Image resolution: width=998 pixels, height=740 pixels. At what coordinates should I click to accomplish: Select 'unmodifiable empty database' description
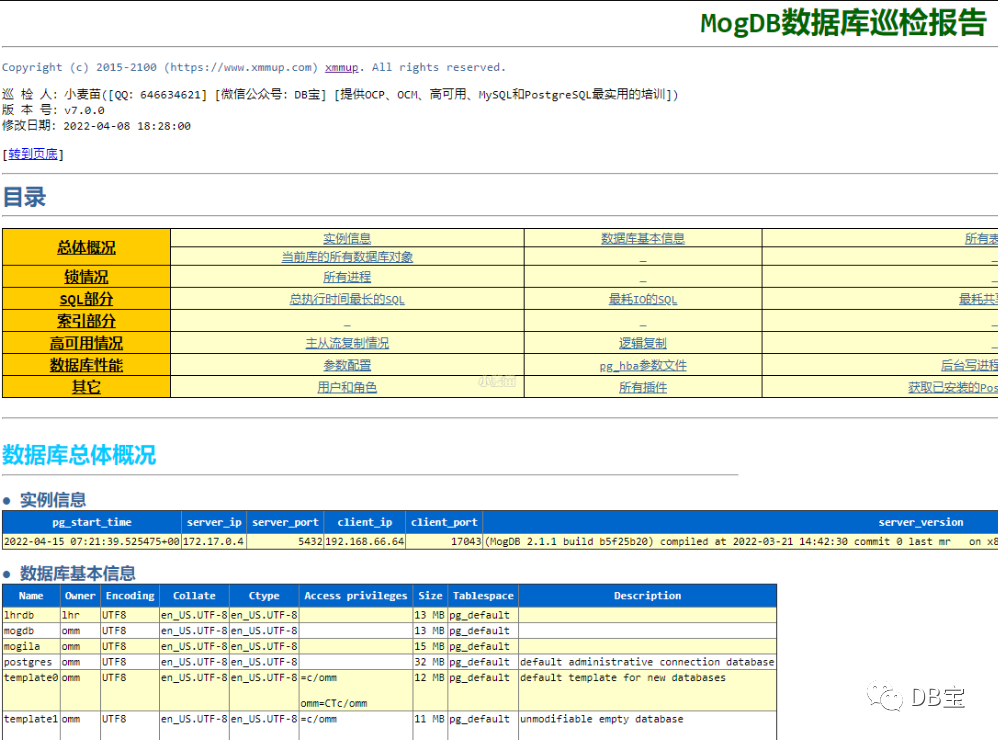(x=601, y=719)
